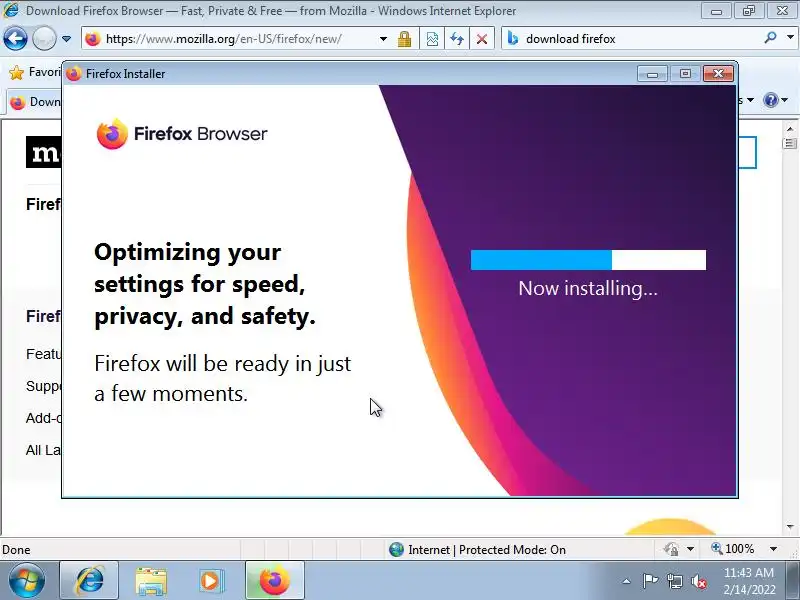The height and width of the screenshot is (600, 800).
Task: Click the Compatibility View icon
Action: click(x=432, y=39)
